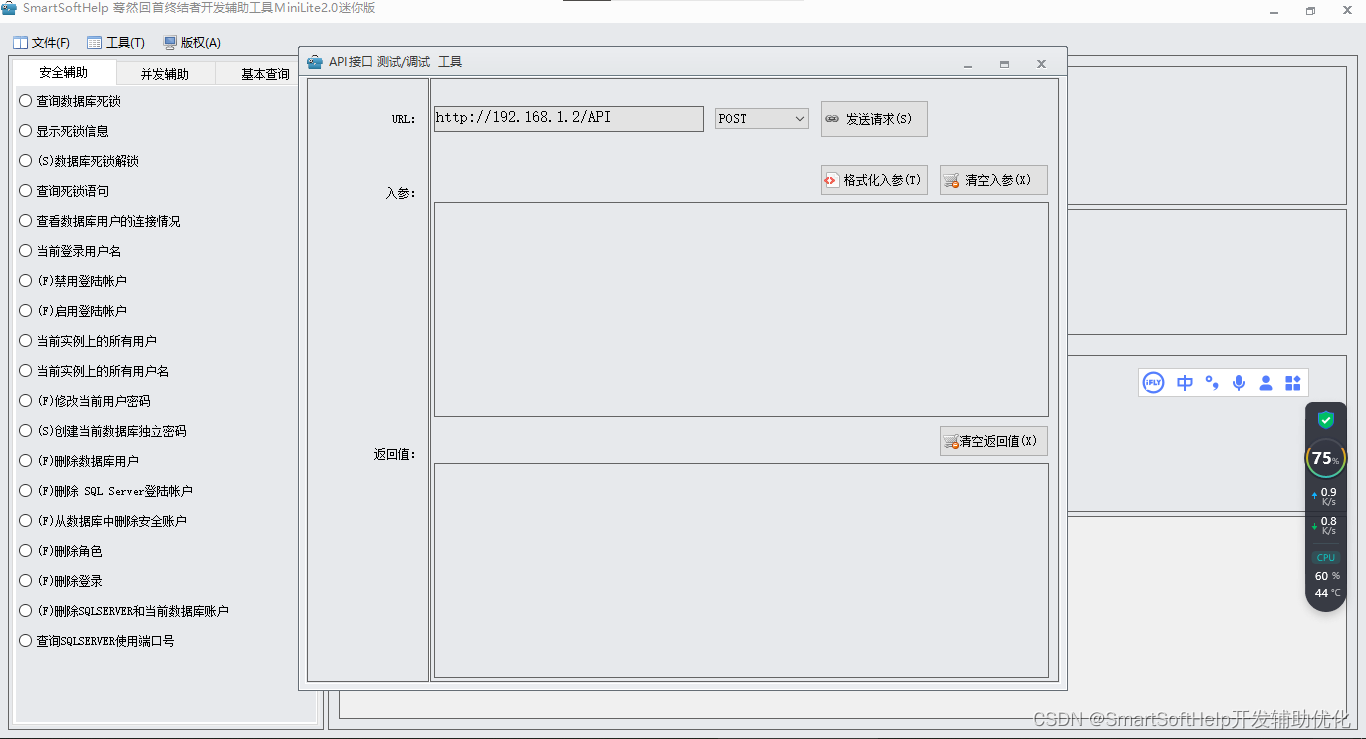Click the 发送请求(S) button
This screenshot has width=1366, height=739.
(x=874, y=118)
